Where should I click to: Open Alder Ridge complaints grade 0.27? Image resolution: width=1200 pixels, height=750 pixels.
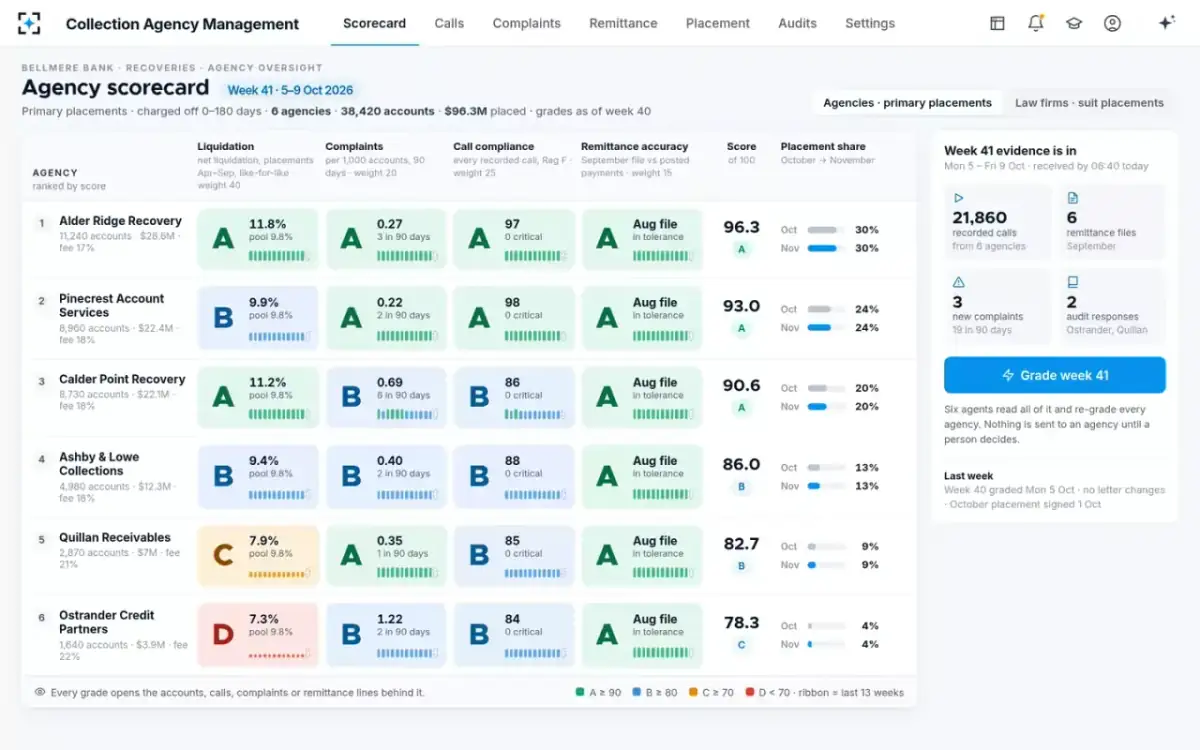coord(386,239)
